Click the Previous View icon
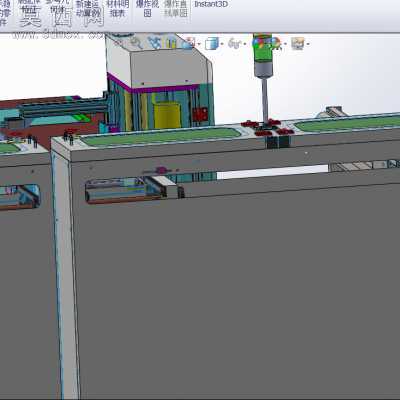The width and height of the screenshot is (400, 400). (154, 43)
